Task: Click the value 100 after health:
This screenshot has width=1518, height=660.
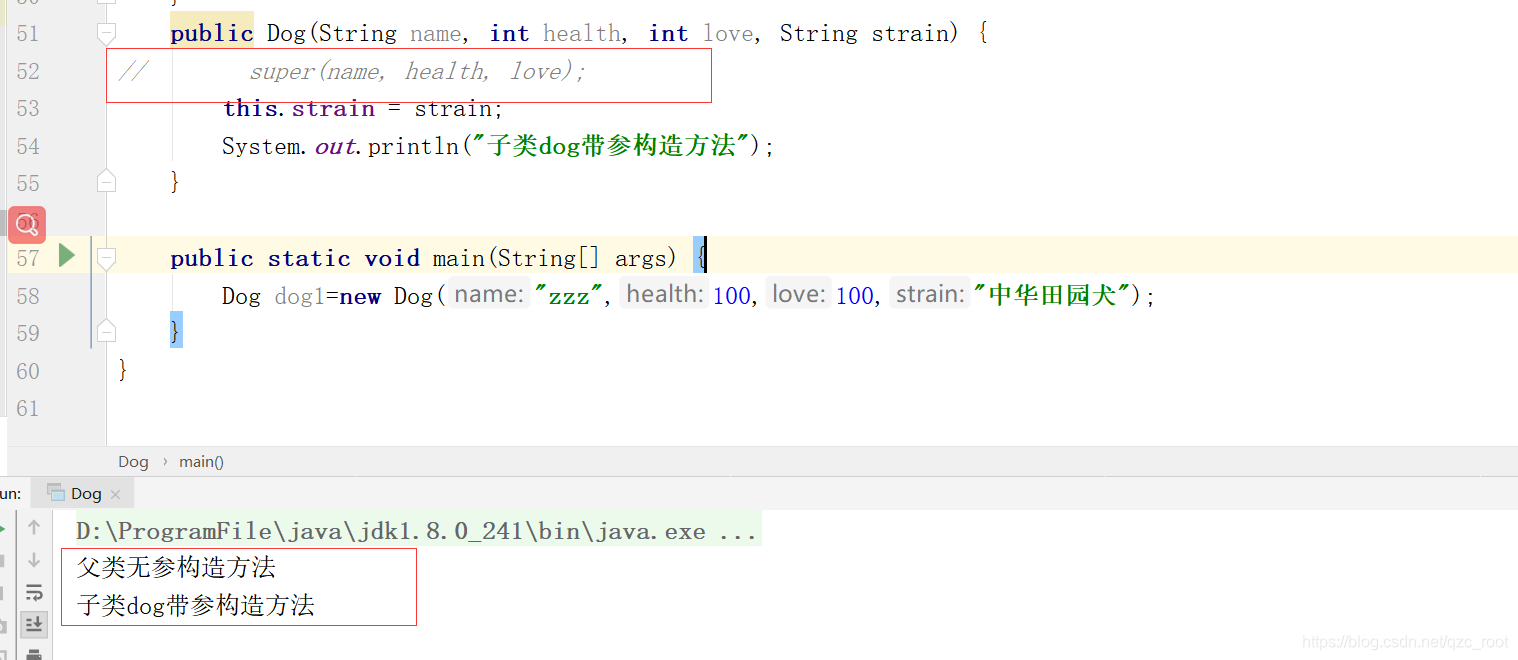Action: (x=731, y=296)
